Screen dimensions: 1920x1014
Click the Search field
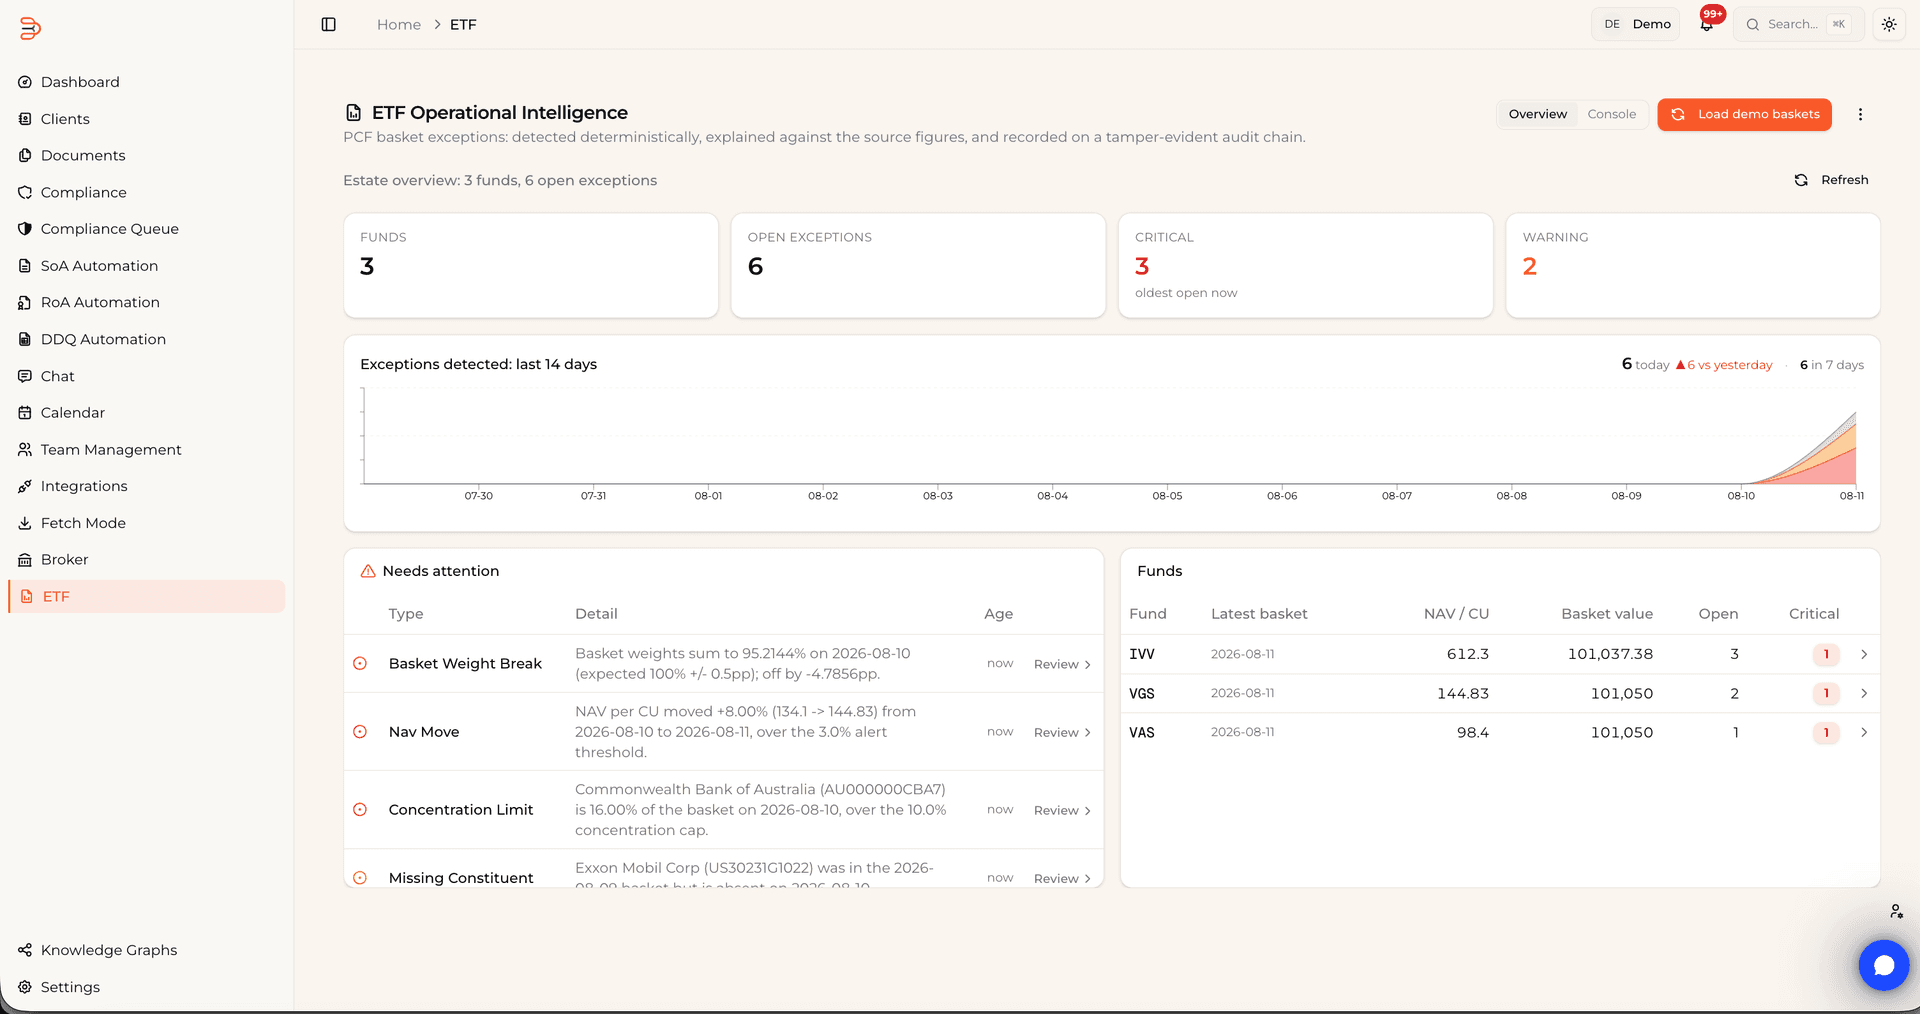tap(1798, 24)
